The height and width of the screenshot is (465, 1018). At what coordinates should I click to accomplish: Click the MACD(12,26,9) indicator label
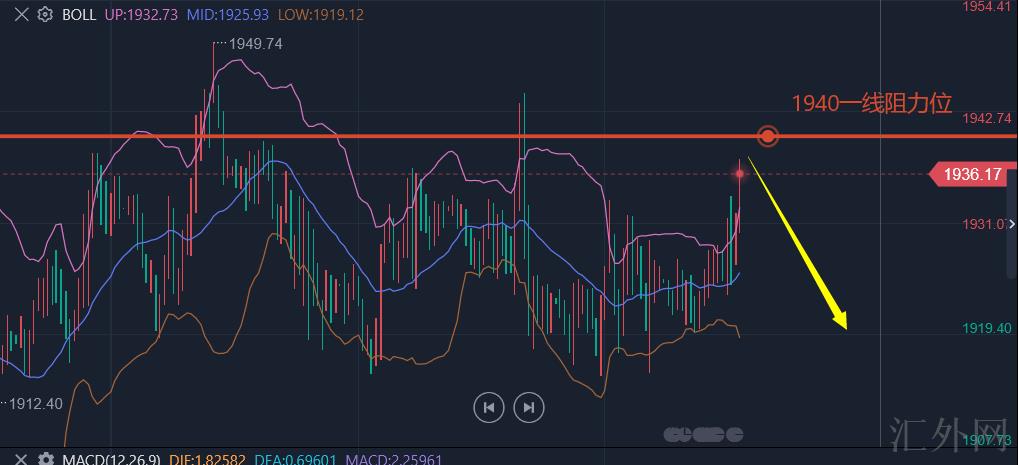click(112, 459)
